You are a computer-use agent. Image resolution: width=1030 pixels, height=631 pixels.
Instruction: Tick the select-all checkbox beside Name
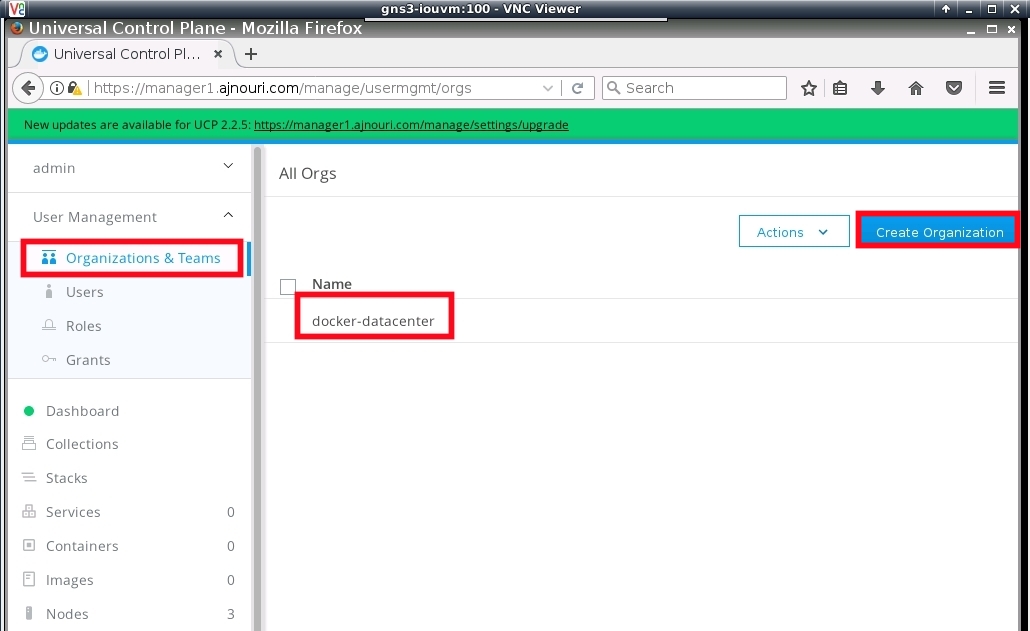(288, 287)
